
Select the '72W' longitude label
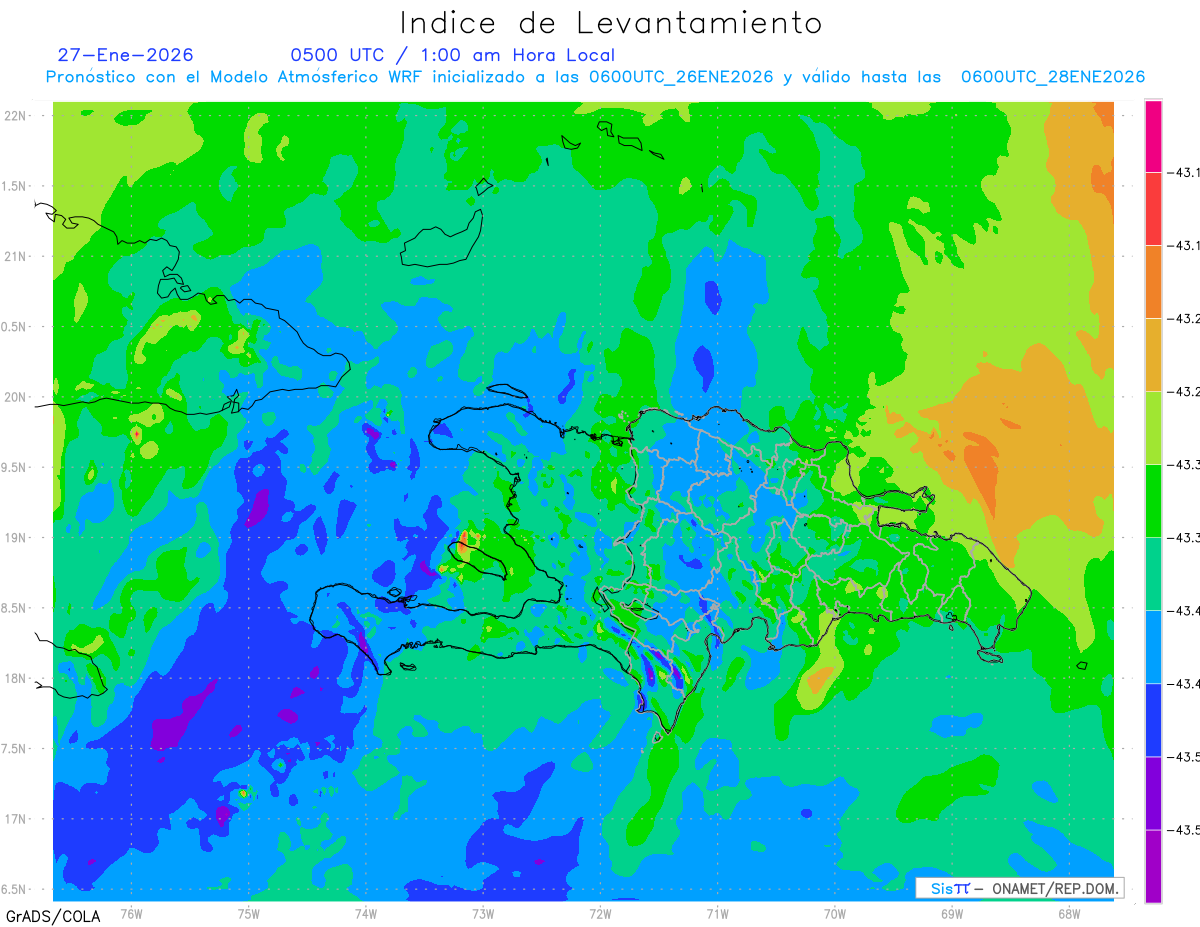[x=600, y=913]
